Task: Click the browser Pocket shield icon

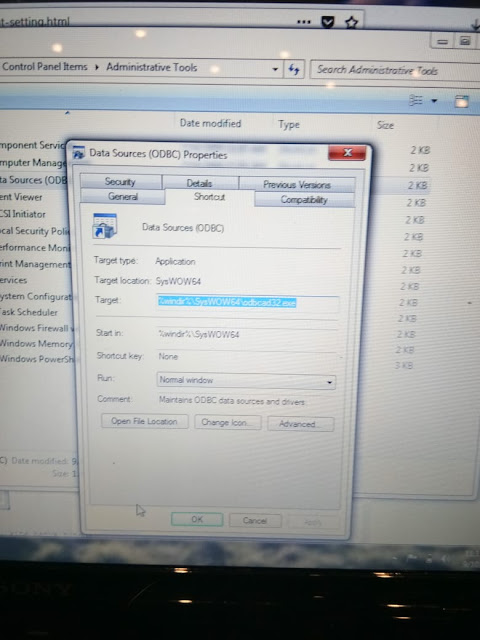Action: coord(328,22)
